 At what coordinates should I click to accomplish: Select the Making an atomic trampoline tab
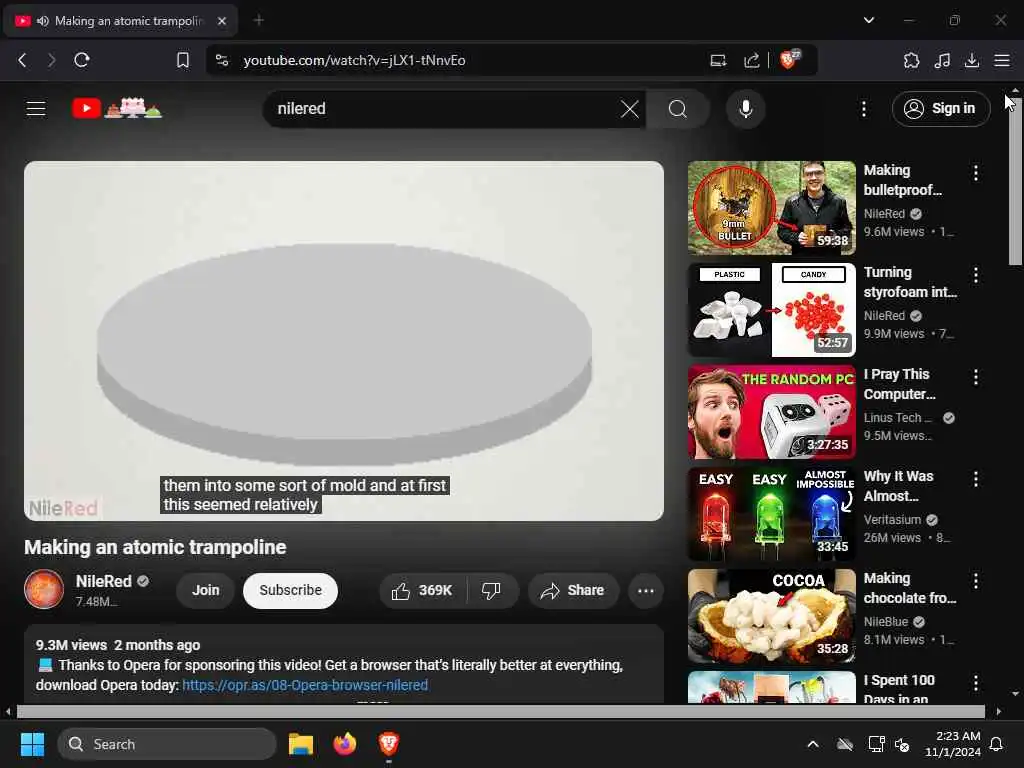click(121, 21)
